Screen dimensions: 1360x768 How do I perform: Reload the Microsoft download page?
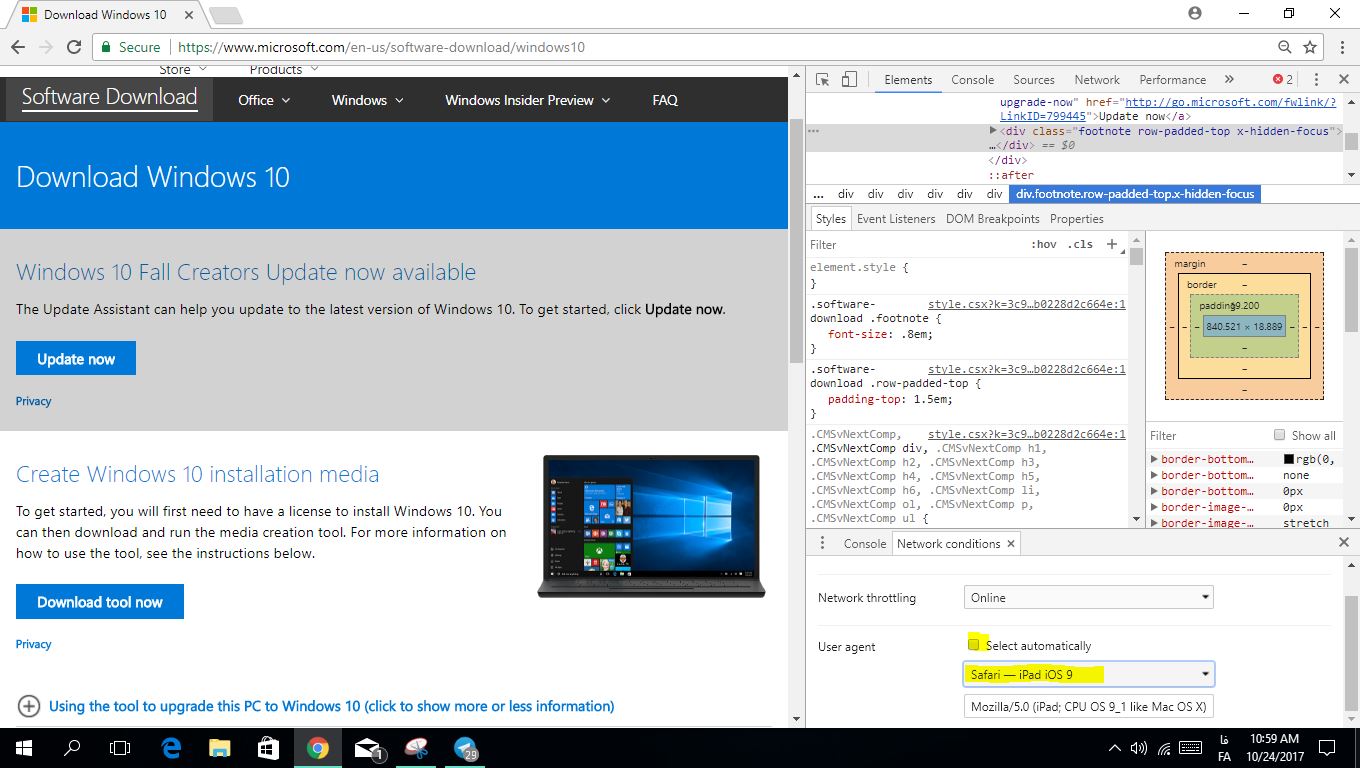click(x=73, y=47)
